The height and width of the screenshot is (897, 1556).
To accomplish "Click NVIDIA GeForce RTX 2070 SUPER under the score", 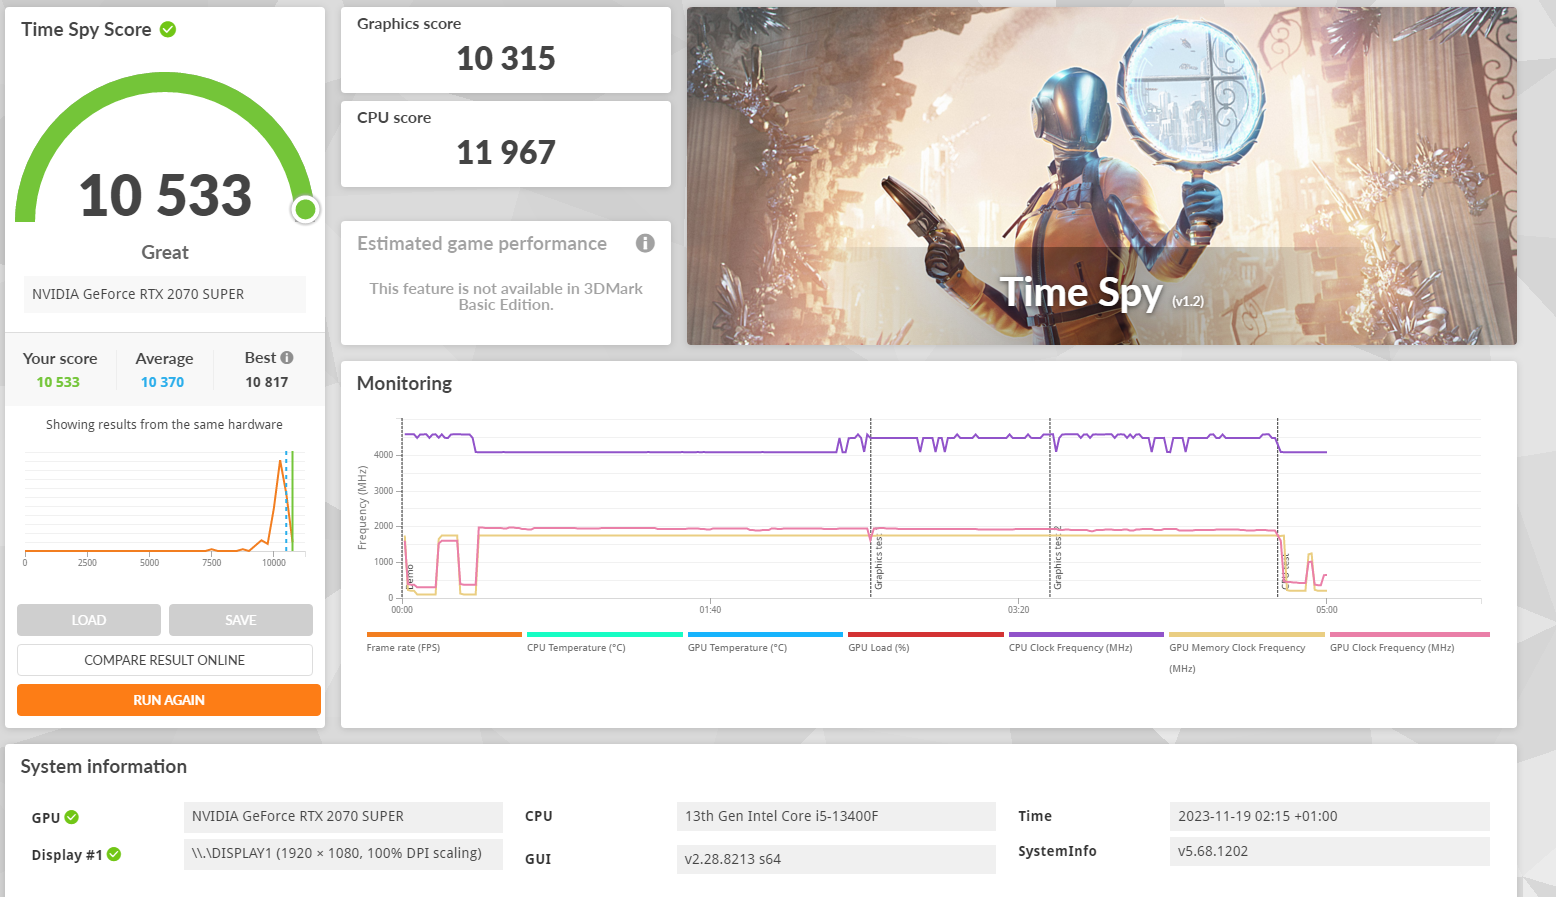I will (x=164, y=294).
